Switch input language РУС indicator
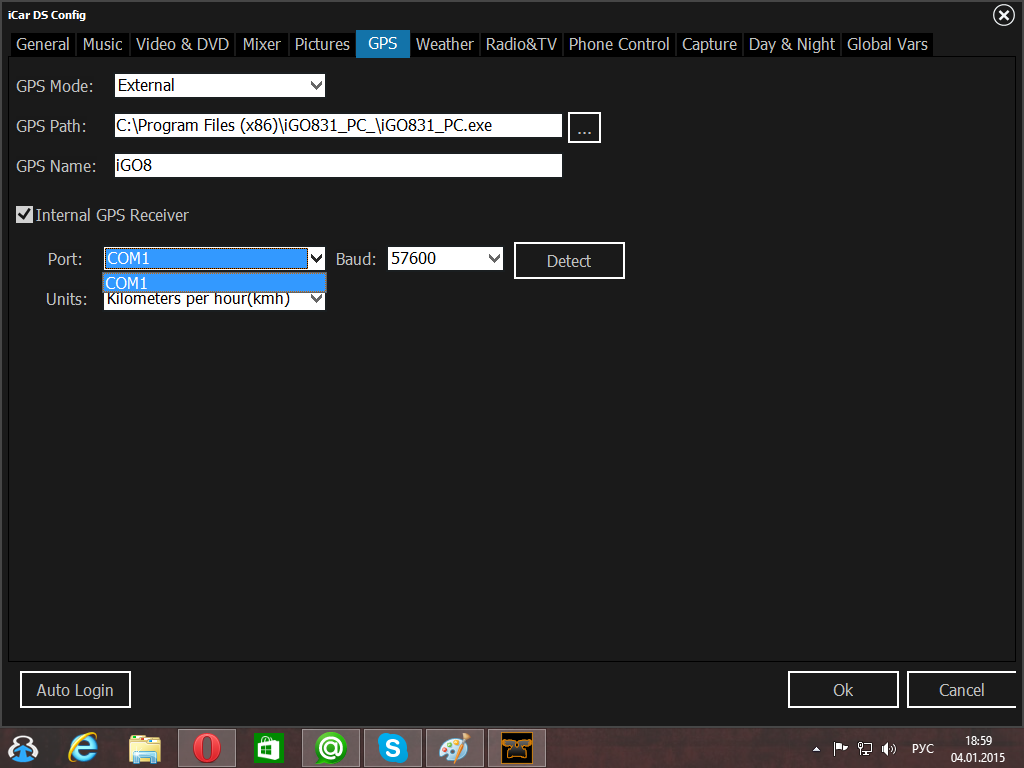The image size is (1024, 768). (923, 748)
